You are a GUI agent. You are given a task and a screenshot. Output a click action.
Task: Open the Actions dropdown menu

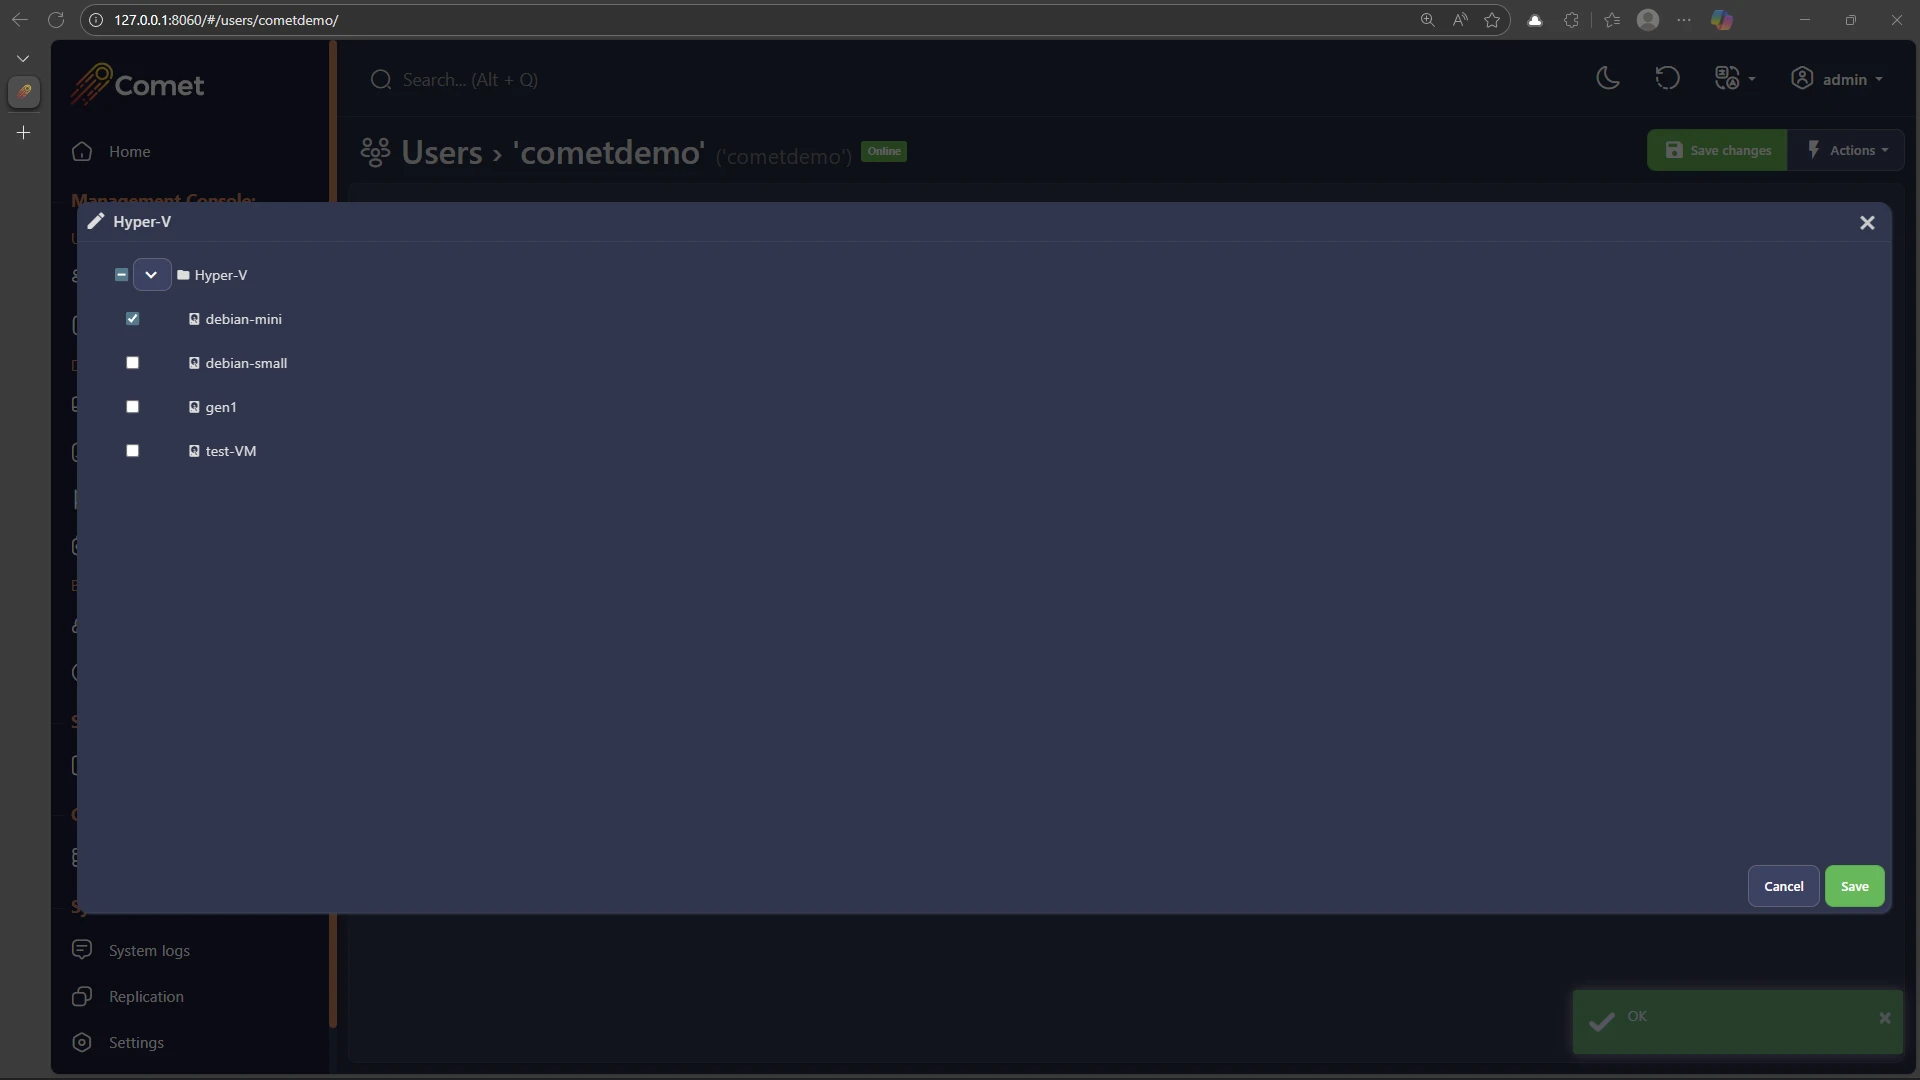coord(1847,150)
